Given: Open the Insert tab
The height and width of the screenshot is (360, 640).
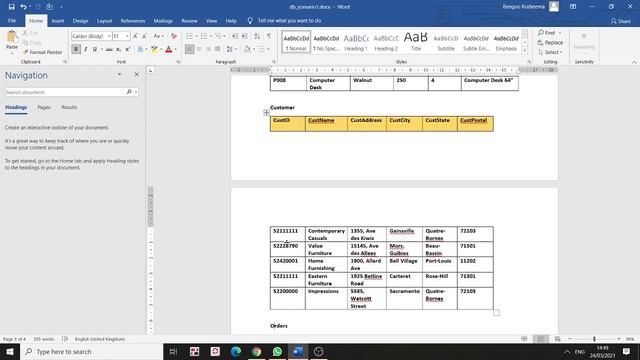Looking at the screenshot, I should coord(58,21).
